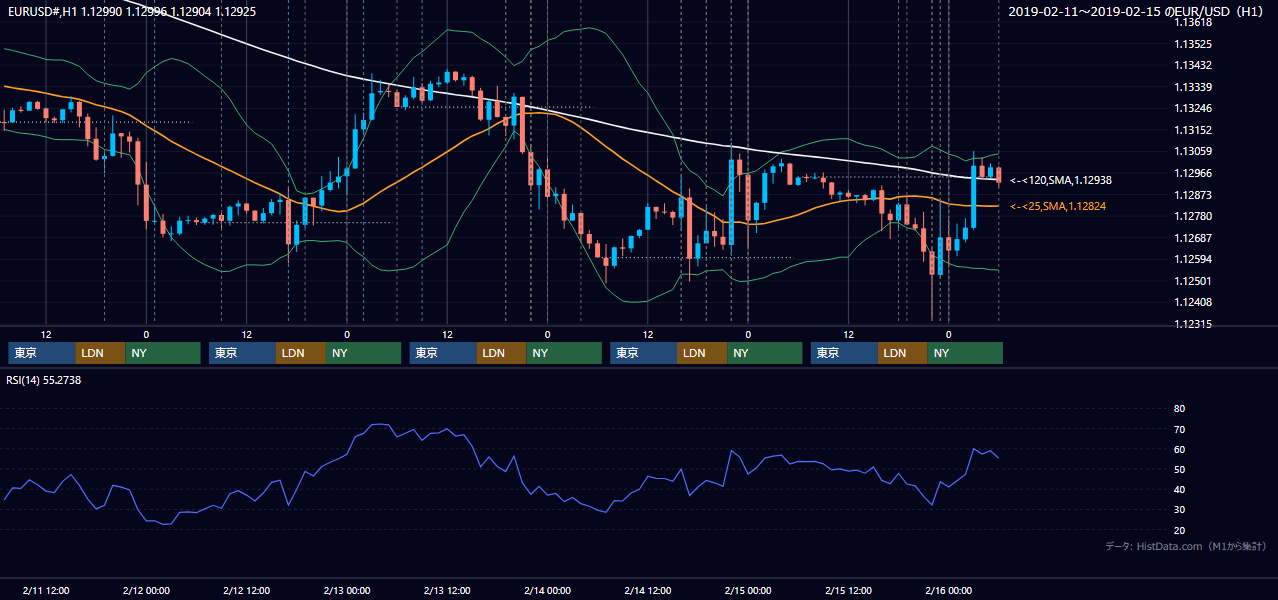Select the 2/15 00:00 time axis label

[748, 591]
